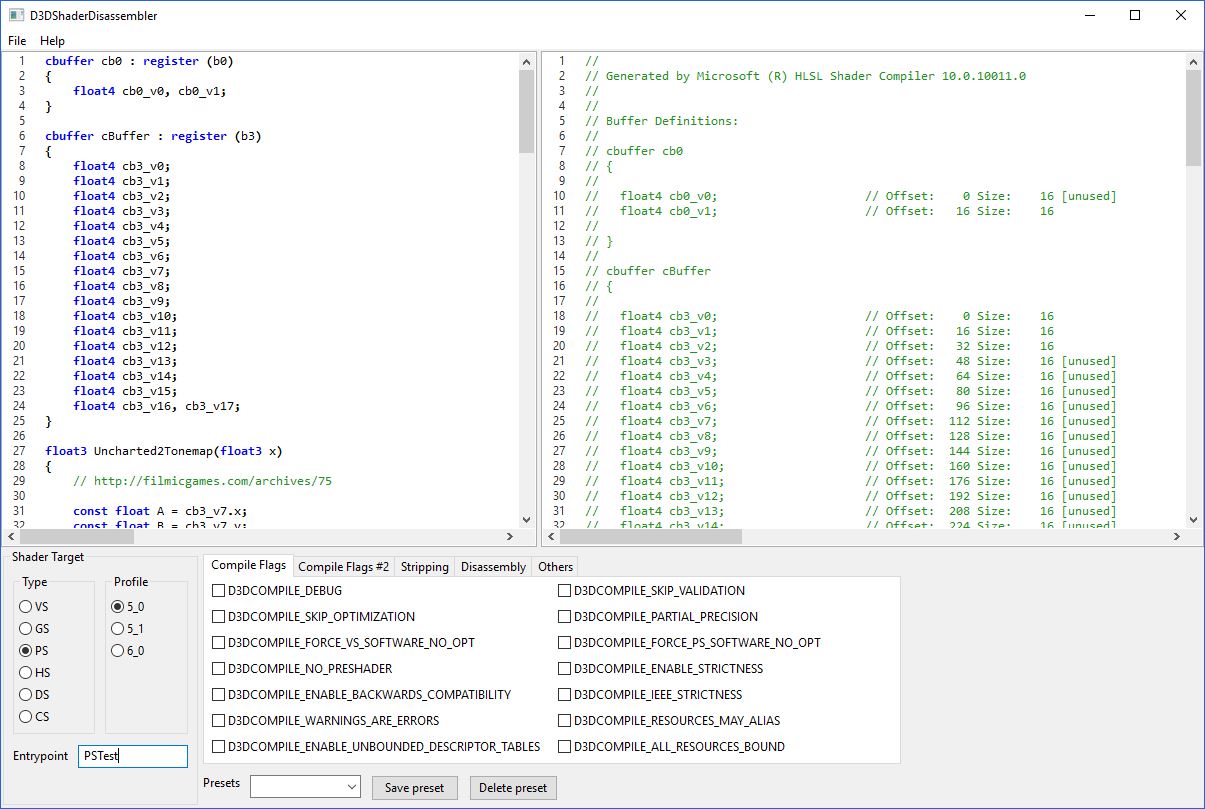Open the Stripping tab
This screenshot has width=1205, height=809.
pos(425,566)
